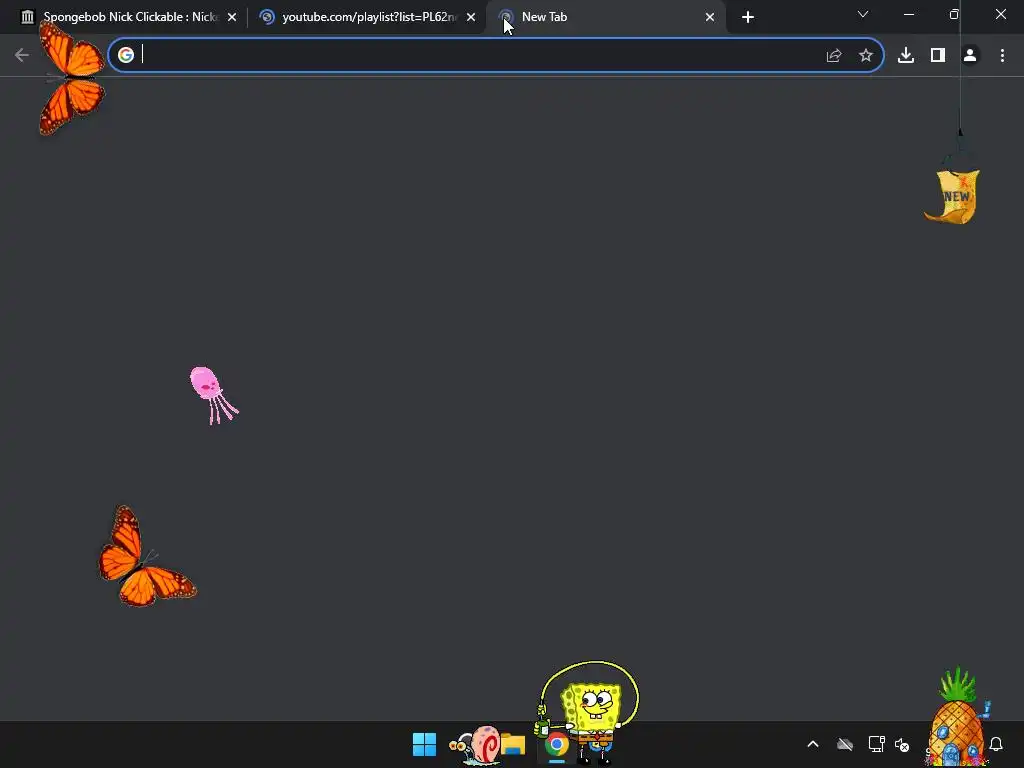Minimize the Chrome window
This screenshot has height=768, width=1024.
908,14
